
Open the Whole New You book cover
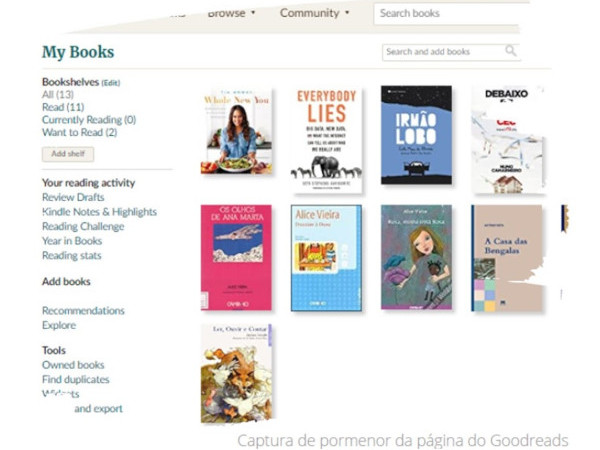(x=236, y=131)
